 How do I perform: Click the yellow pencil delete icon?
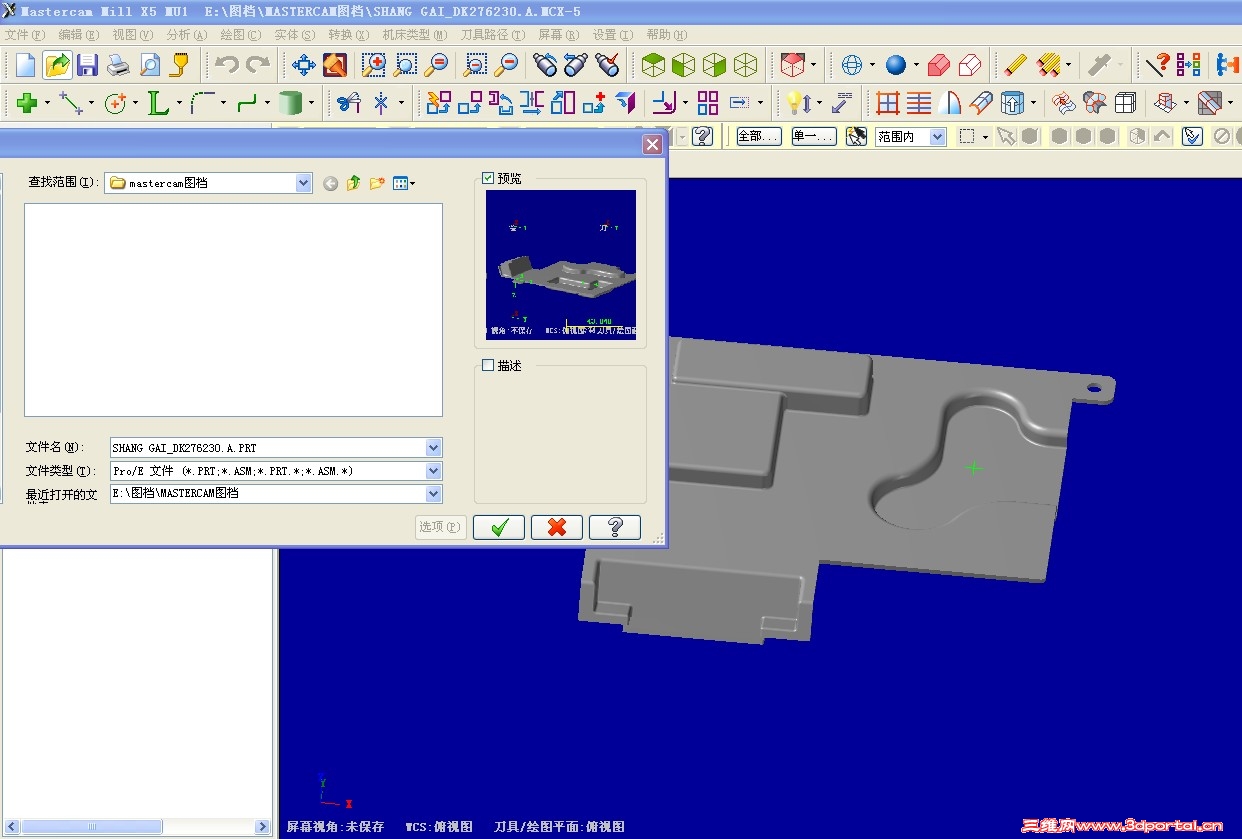click(x=1016, y=66)
